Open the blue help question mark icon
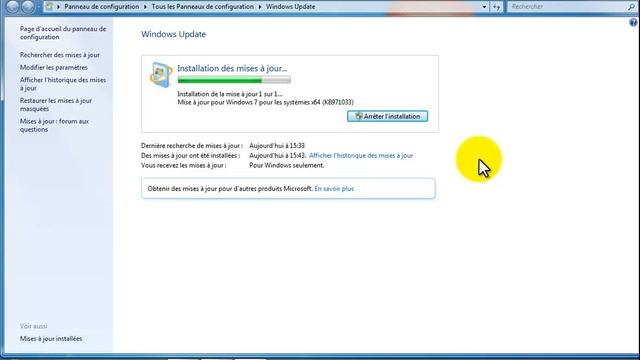 [633, 23]
